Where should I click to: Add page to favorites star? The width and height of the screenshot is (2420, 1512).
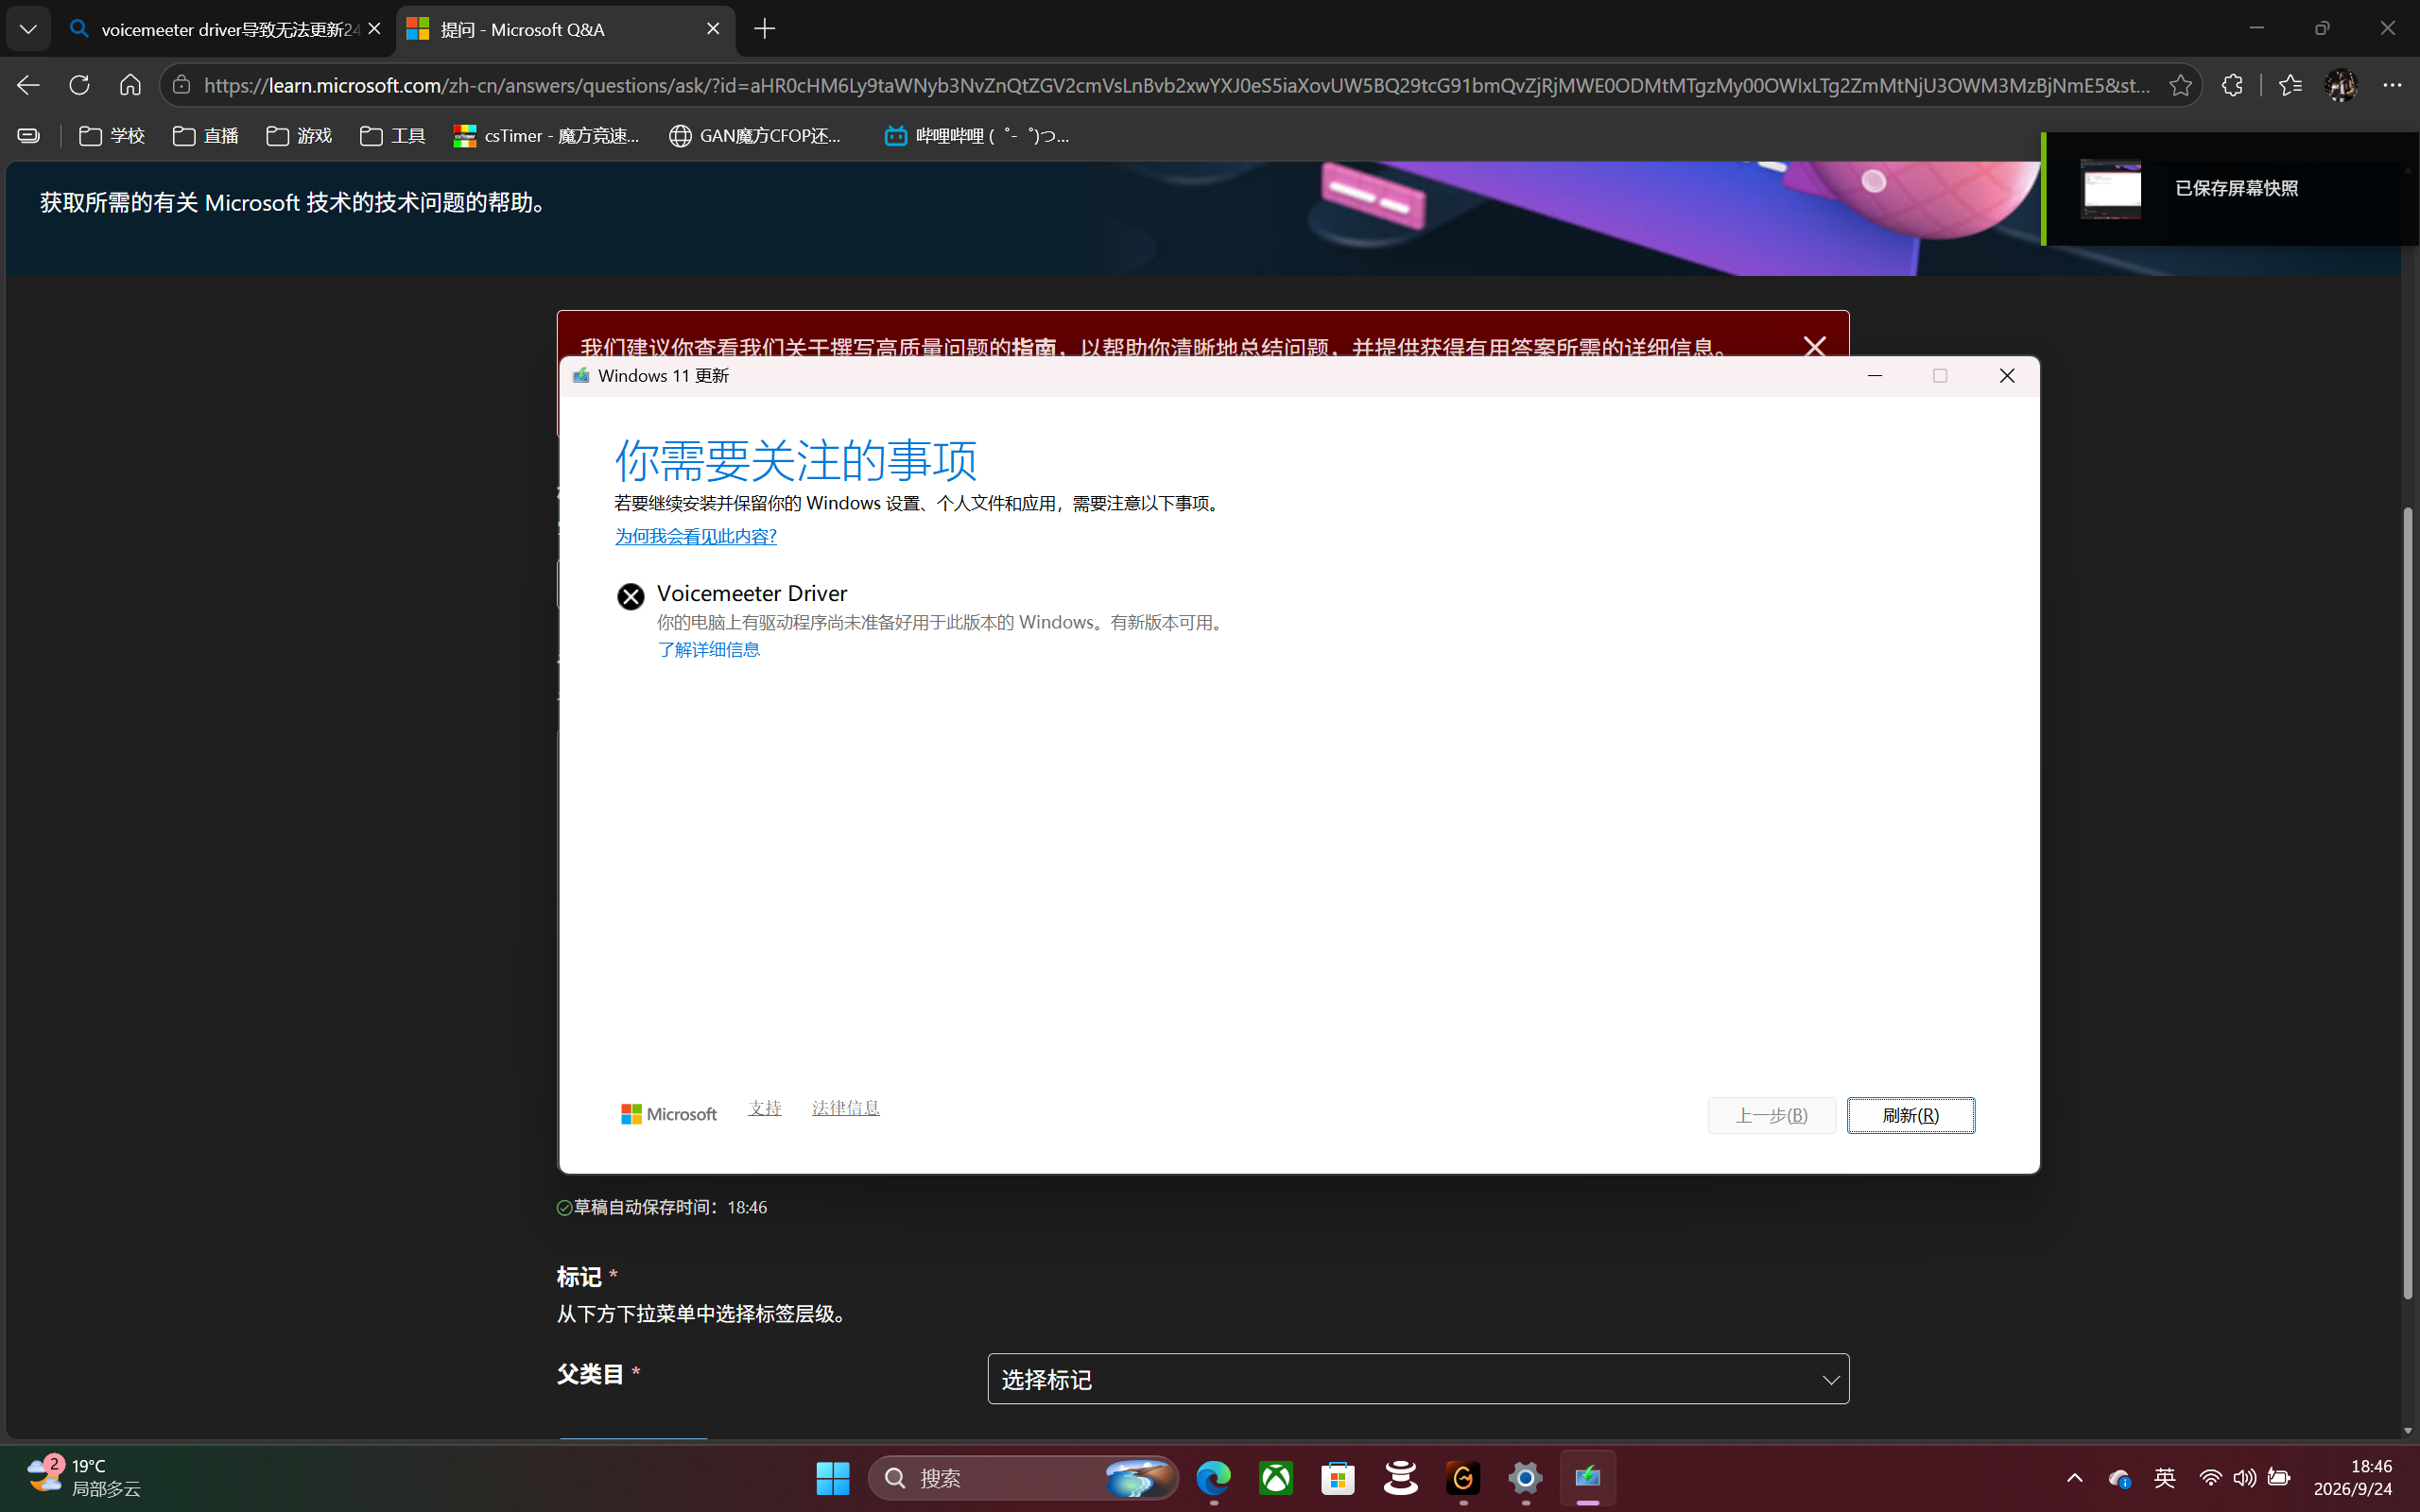2180,85
